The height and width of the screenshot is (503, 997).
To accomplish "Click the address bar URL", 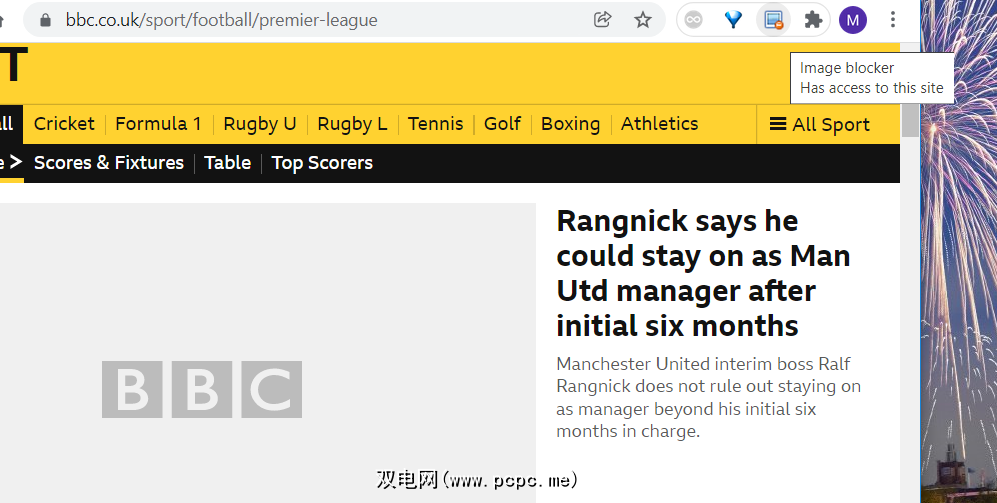I will [221, 20].
